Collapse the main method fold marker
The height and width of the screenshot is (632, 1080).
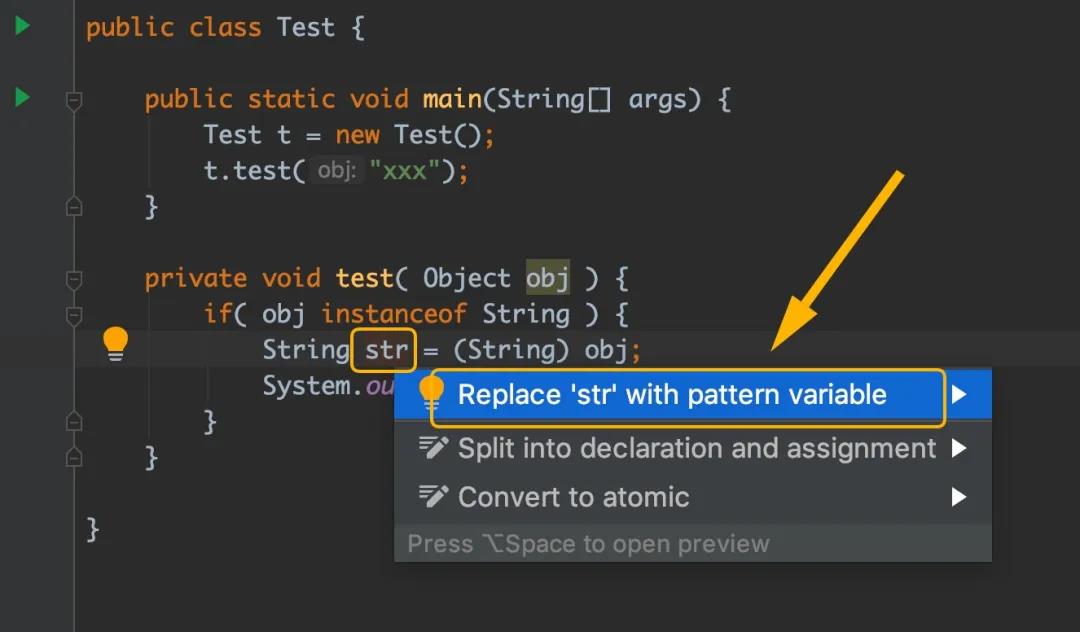pos(74,101)
